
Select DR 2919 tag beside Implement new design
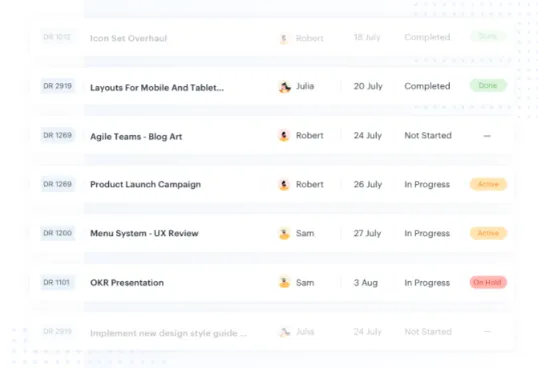pos(58,331)
